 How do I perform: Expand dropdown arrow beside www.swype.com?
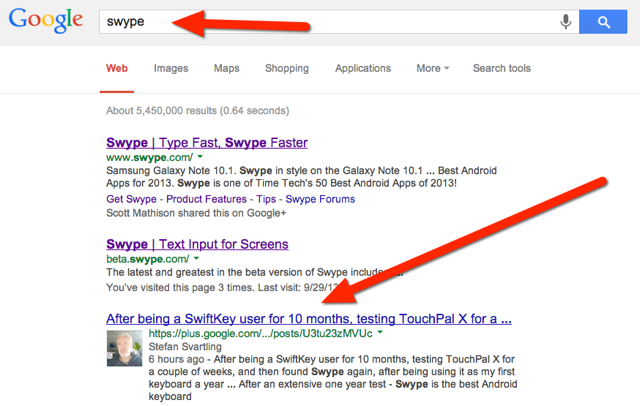(x=200, y=158)
